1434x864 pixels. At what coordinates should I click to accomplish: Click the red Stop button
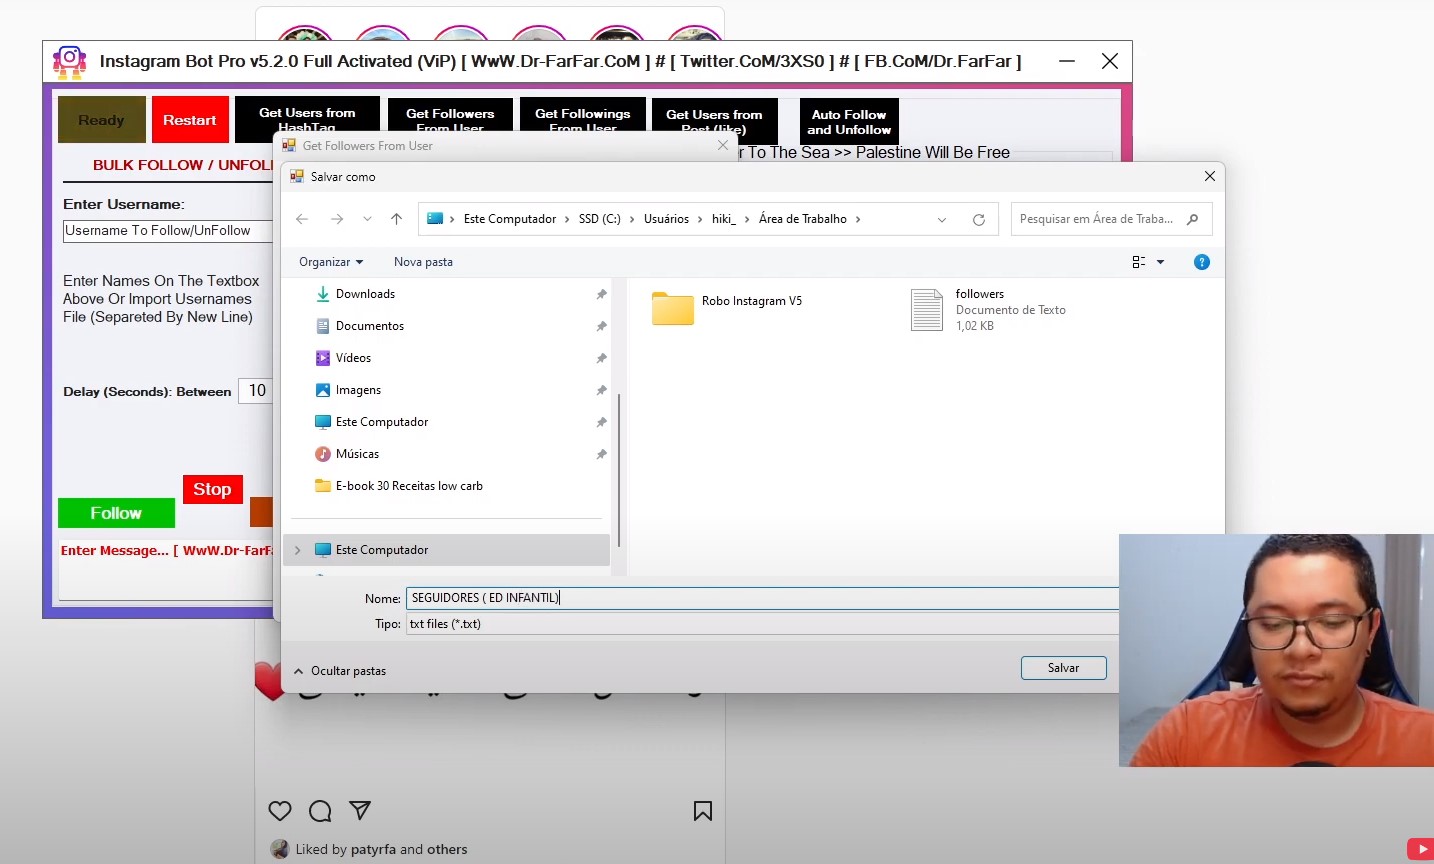click(212, 489)
